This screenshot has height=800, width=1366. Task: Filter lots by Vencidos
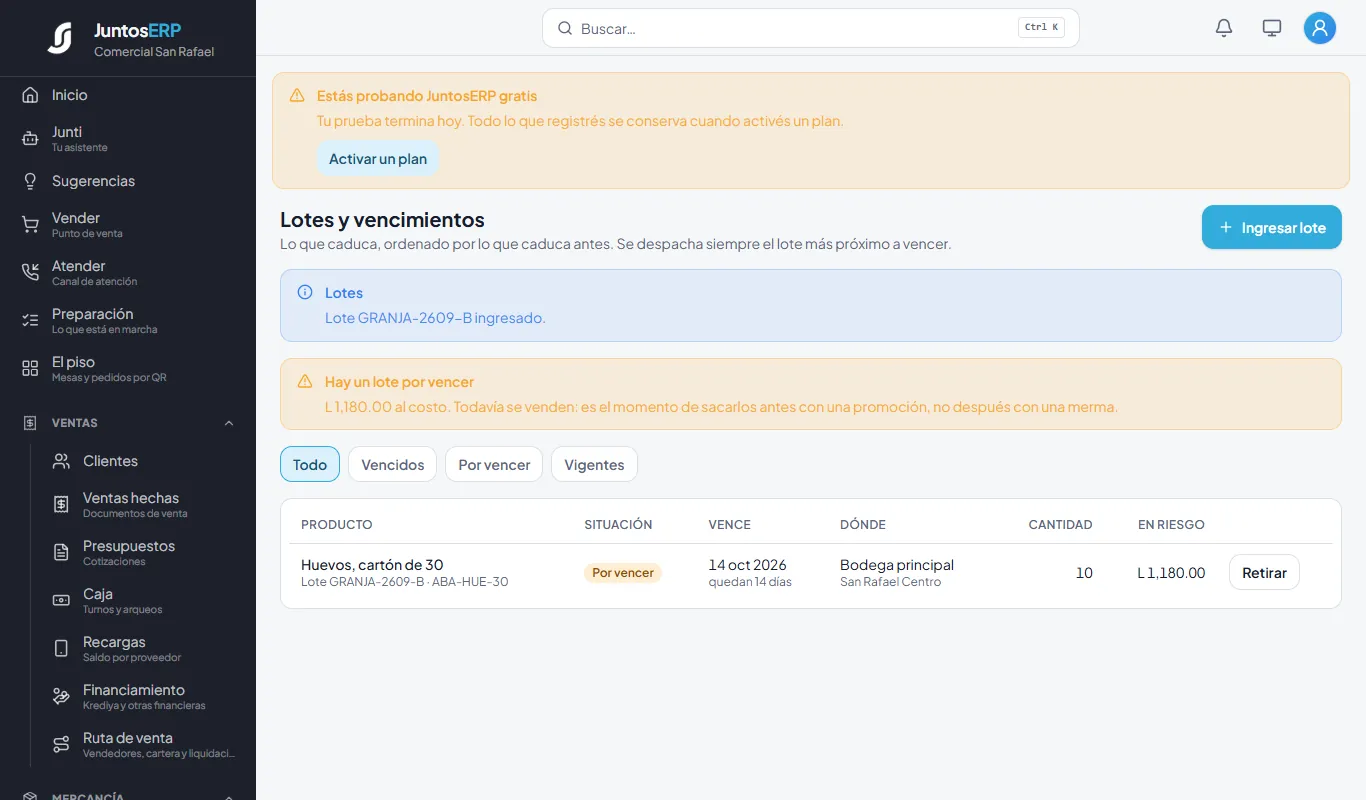click(x=392, y=464)
